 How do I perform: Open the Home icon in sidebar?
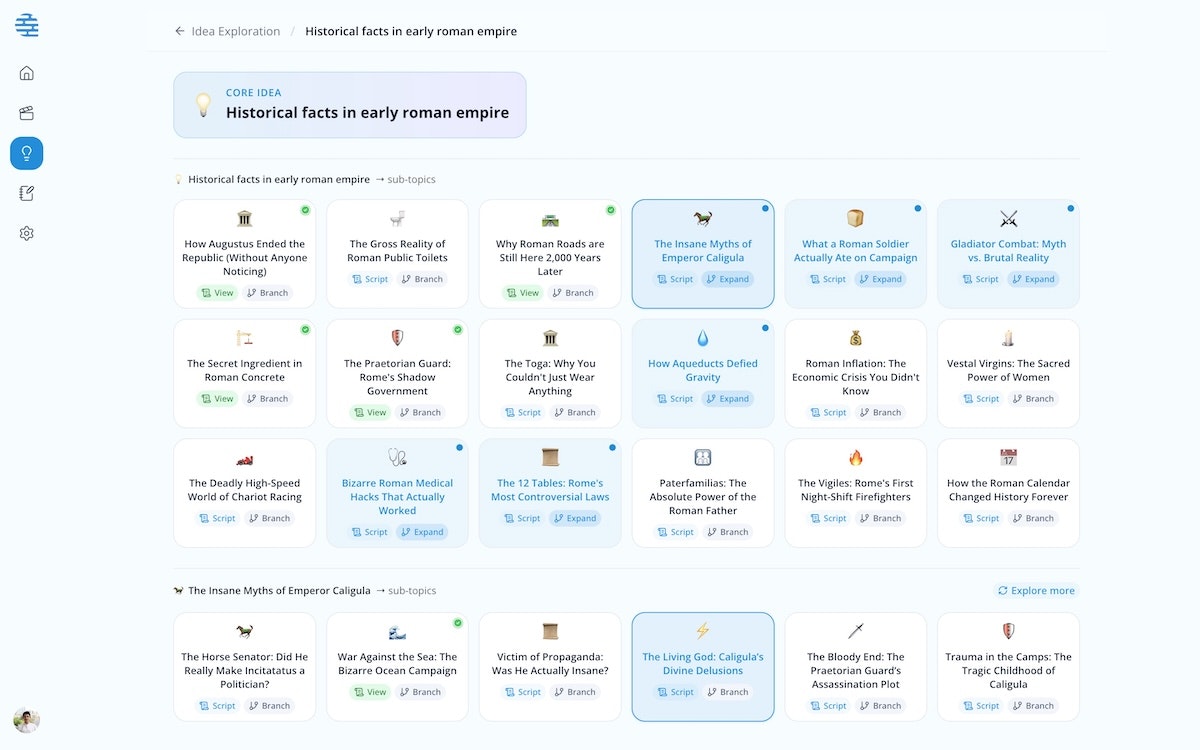click(x=27, y=73)
